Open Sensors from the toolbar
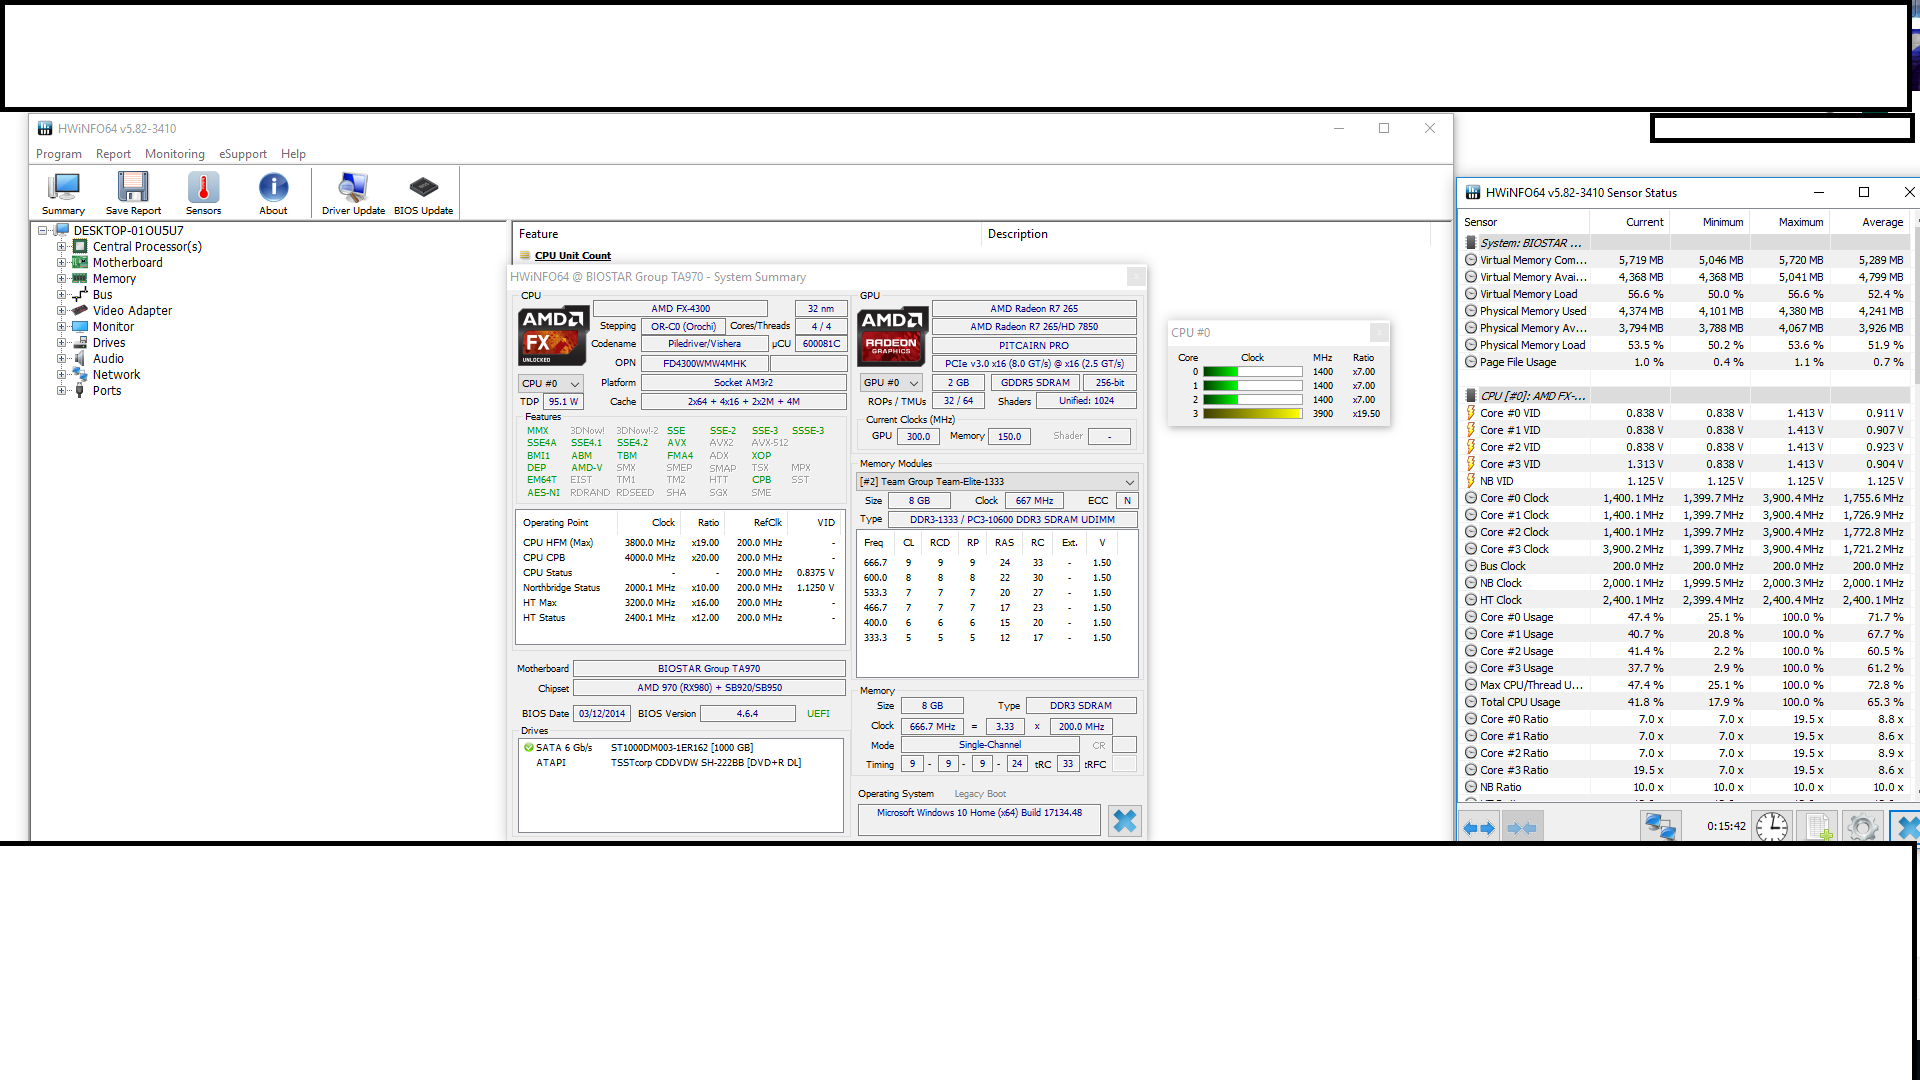The width and height of the screenshot is (1920, 1080). [203, 193]
